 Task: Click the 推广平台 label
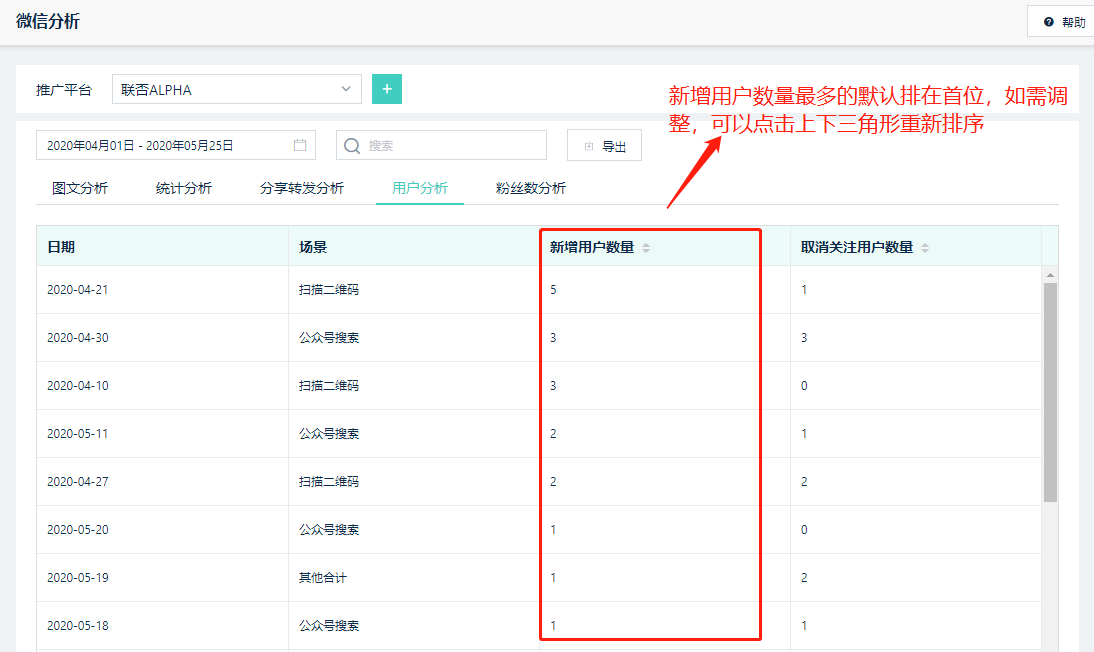click(63, 90)
